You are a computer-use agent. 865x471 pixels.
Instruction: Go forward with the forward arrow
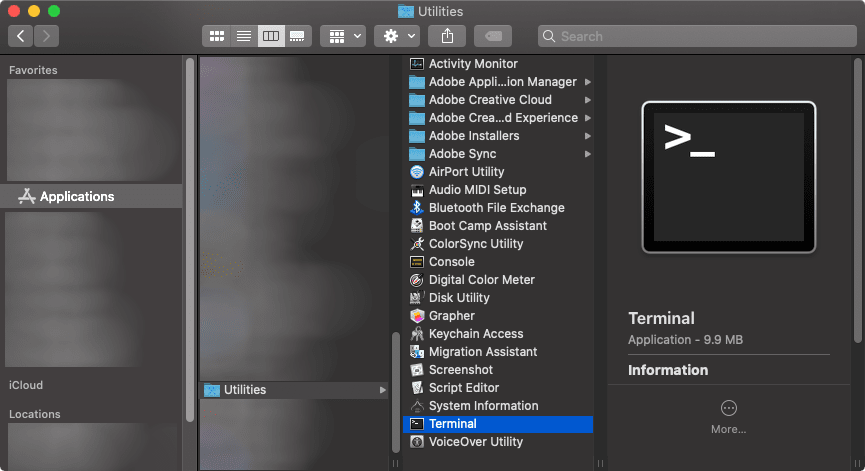46,36
